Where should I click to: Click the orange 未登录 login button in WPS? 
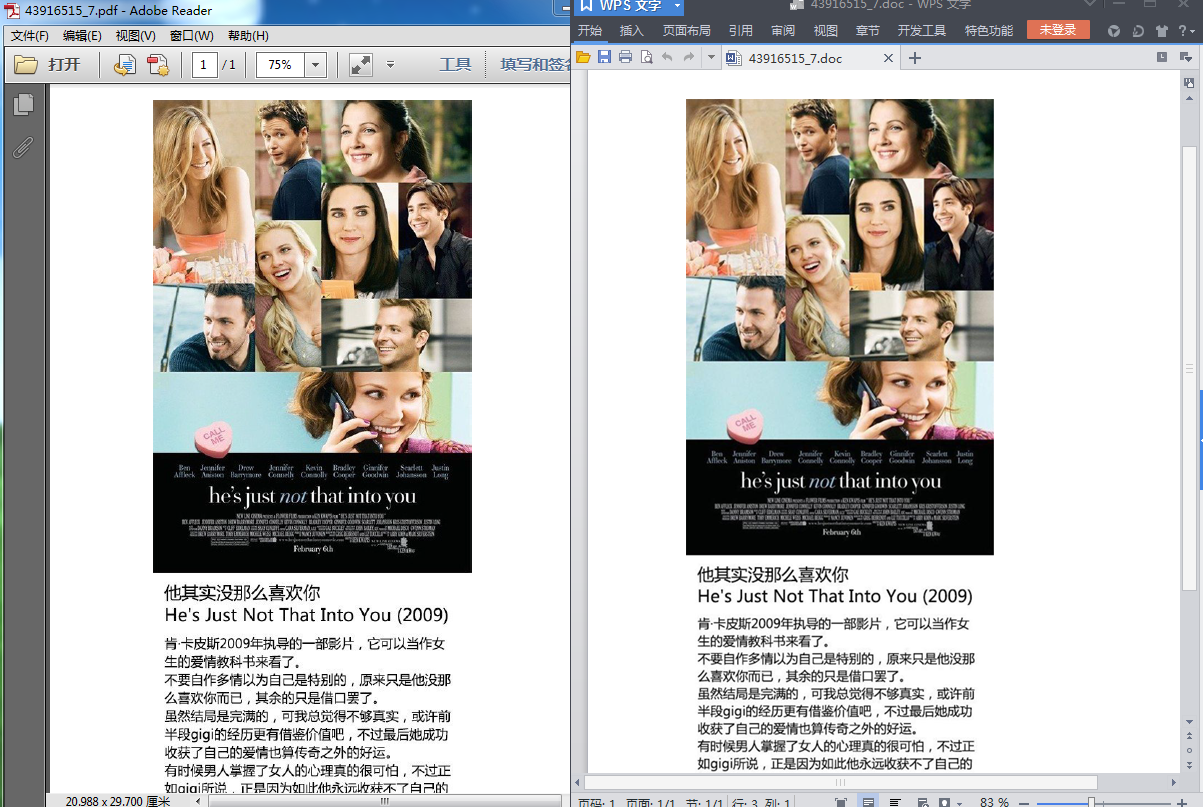(1058, 30)
